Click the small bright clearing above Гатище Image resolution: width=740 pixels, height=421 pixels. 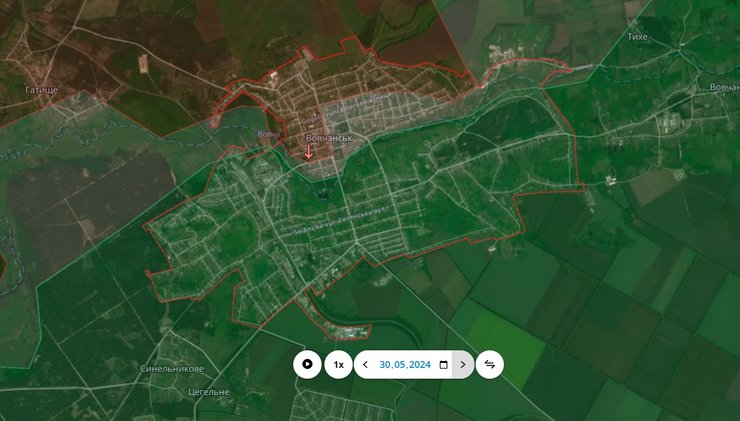145,63
